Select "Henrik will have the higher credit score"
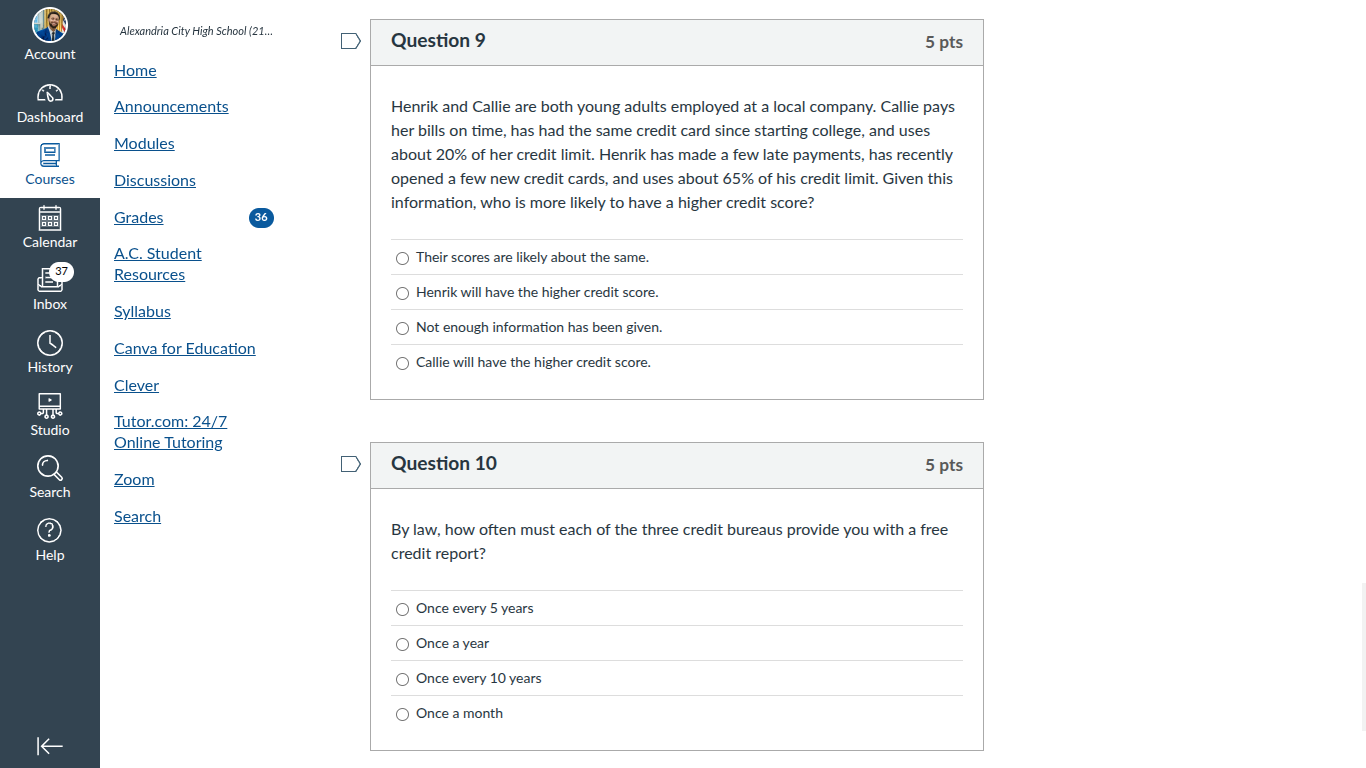This screenshot has width=1366, height=768. coord(403,293)
